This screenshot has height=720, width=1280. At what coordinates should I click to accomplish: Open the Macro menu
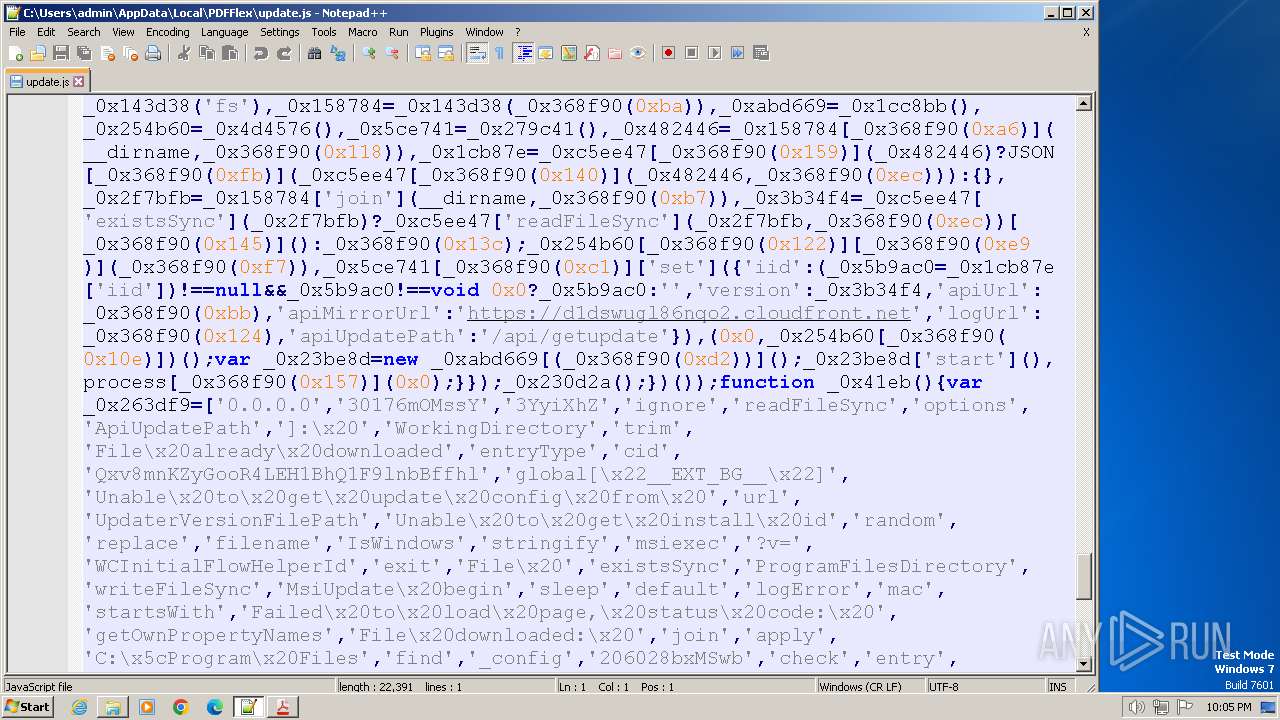(363, 32)
